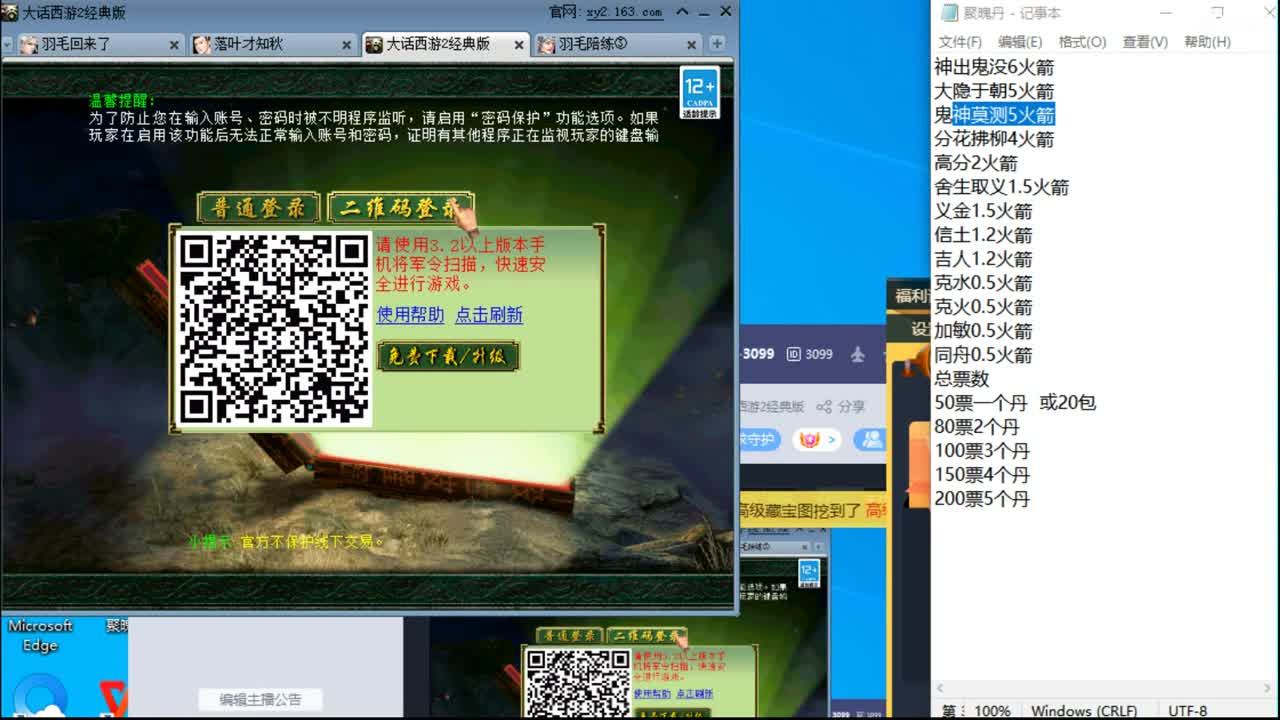1280x720 pixels.
Task: Click the line 舍生取义1.5火箭
Action: (1001, 187)
